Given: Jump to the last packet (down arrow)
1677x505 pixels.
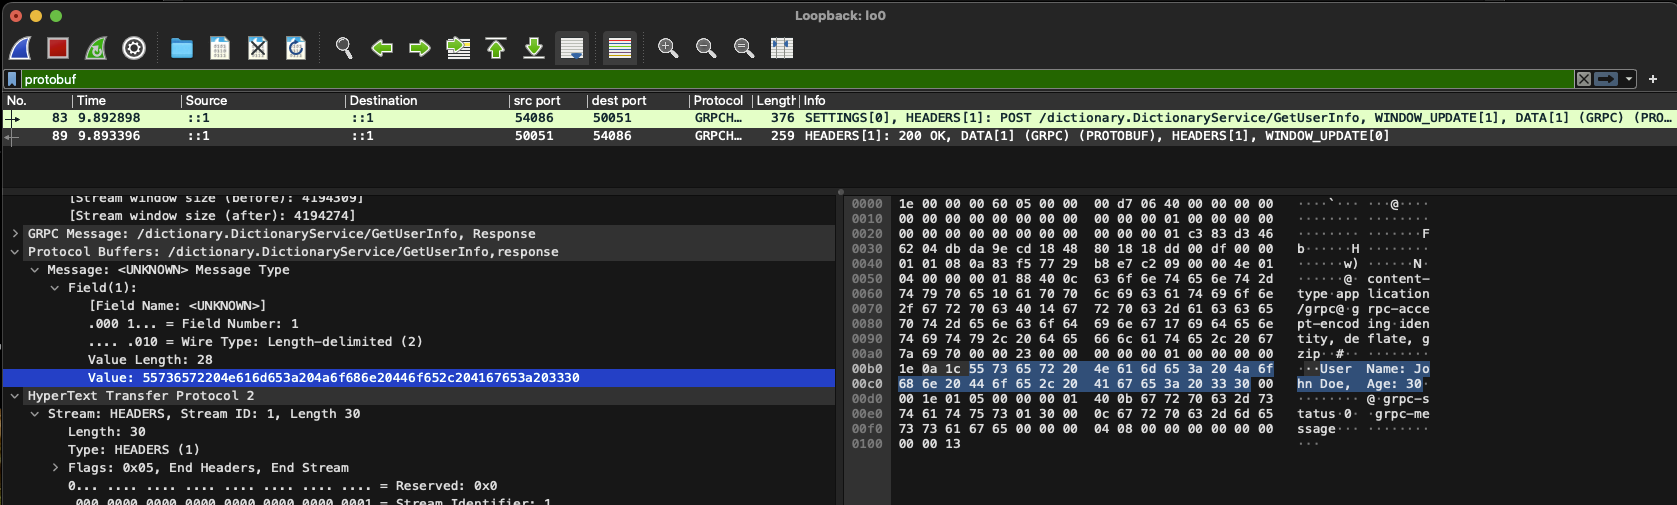Looking at the screenshot, I should tap(534, 48).
